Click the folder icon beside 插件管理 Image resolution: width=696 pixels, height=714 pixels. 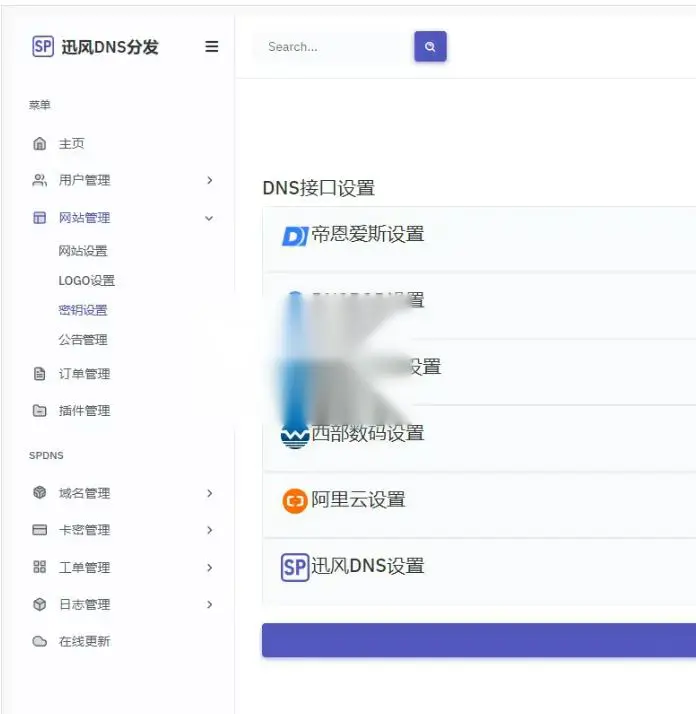click(40, 411)
